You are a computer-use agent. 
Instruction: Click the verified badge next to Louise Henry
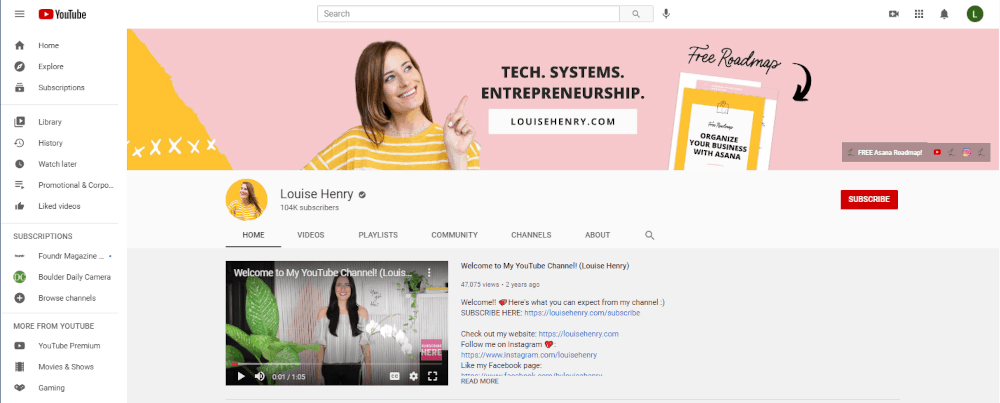coord(362,194)
